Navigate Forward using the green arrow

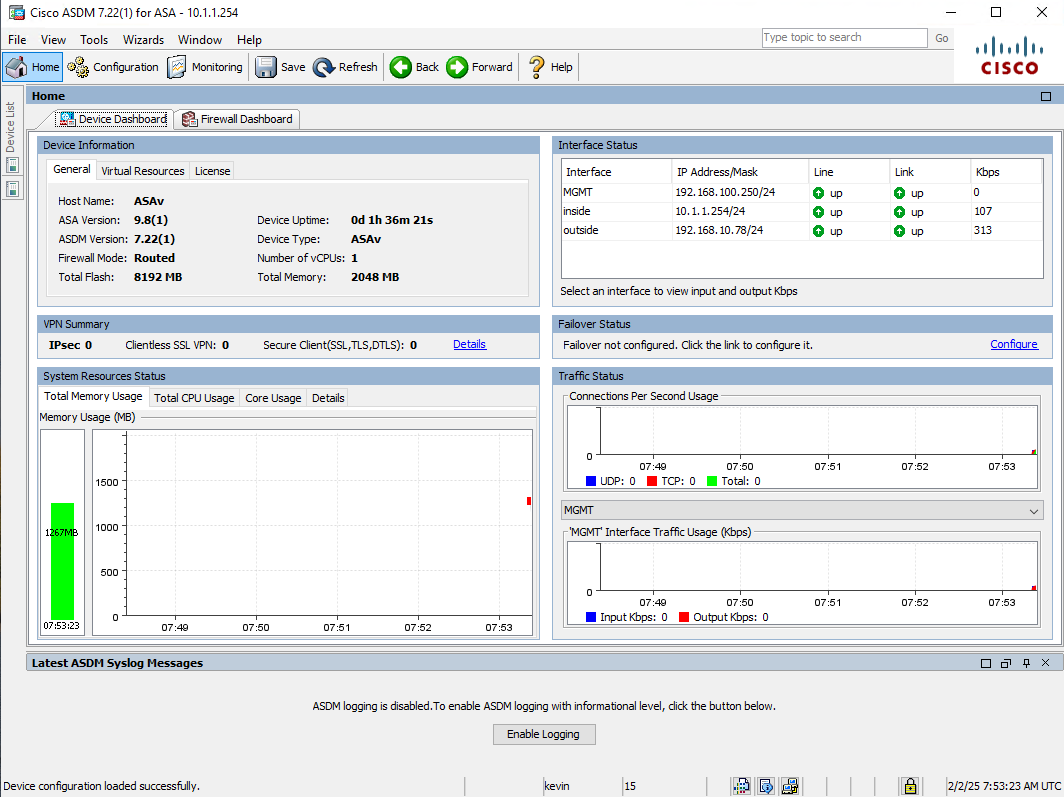[480, 67]
